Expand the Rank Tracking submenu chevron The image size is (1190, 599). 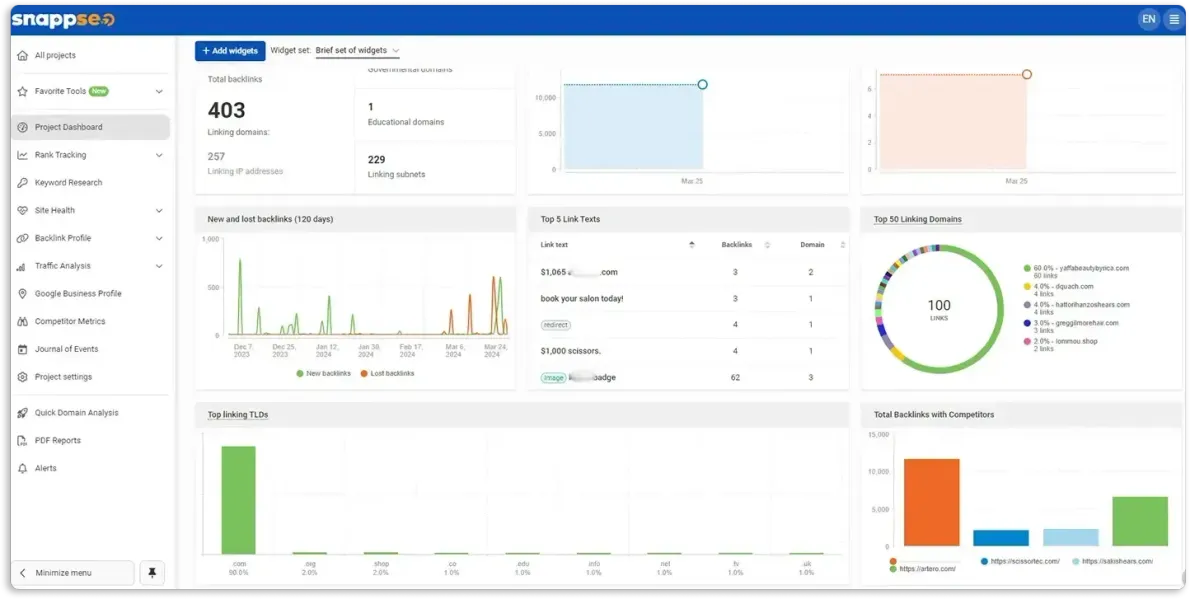coord(159,155)
